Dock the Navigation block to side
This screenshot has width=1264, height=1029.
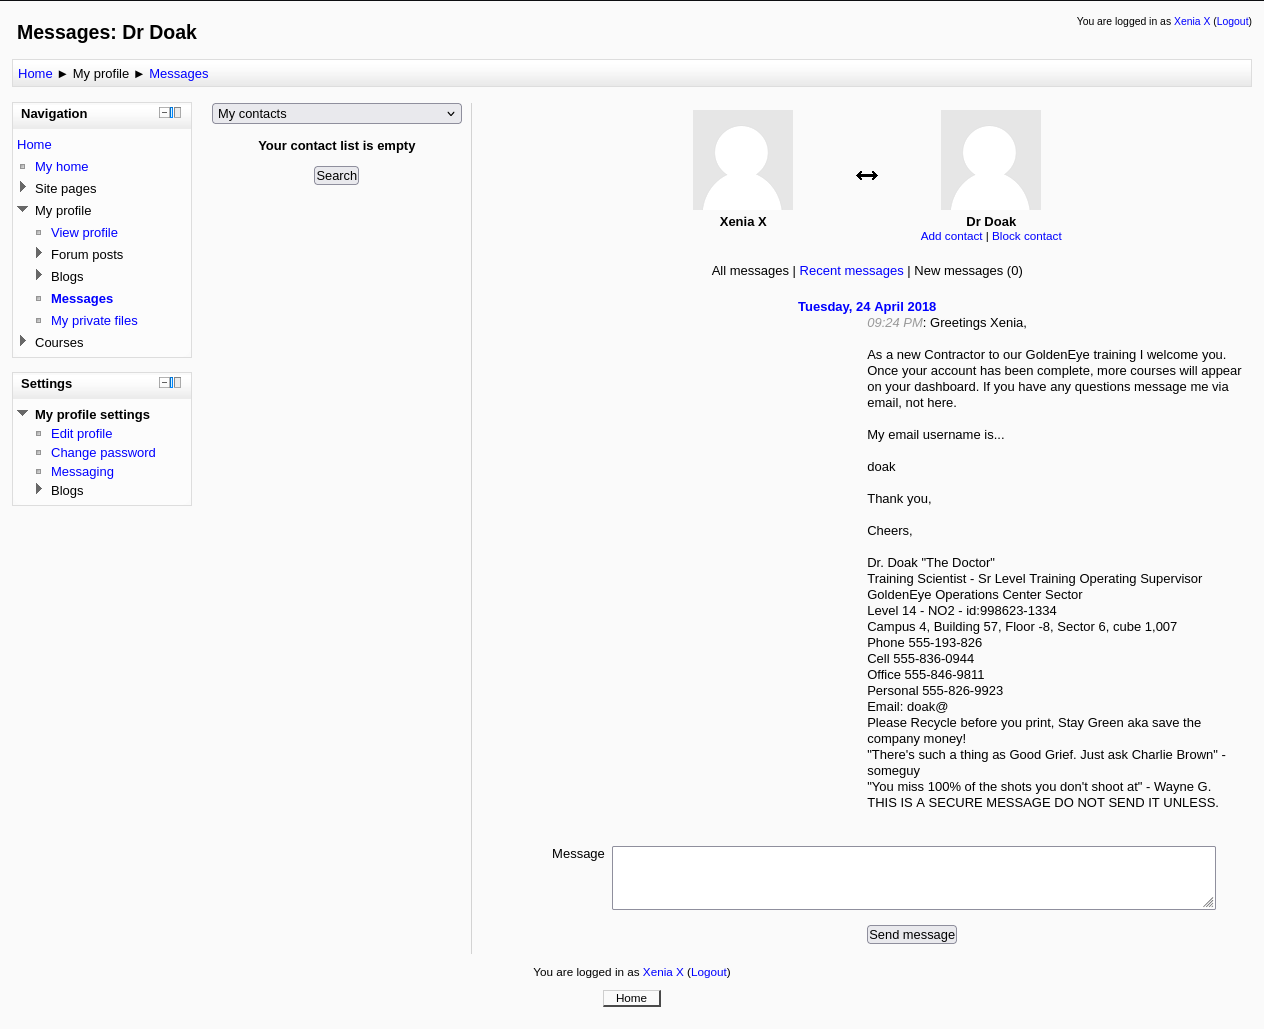176,113
